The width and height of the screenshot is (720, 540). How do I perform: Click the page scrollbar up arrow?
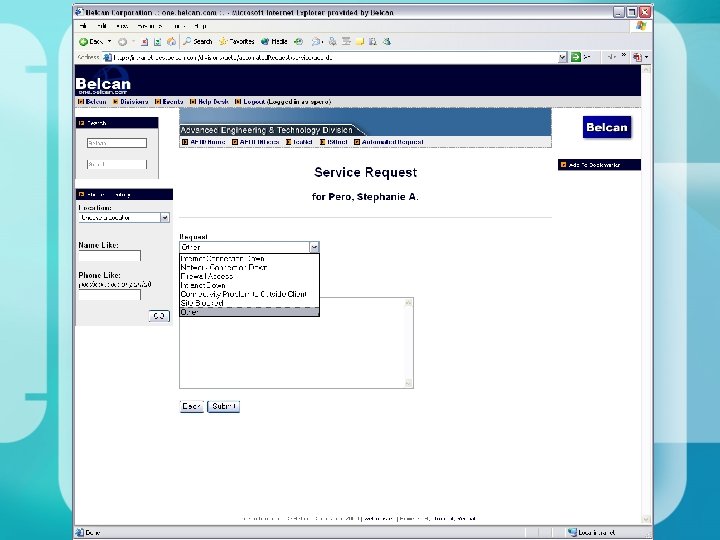point(646,70)
